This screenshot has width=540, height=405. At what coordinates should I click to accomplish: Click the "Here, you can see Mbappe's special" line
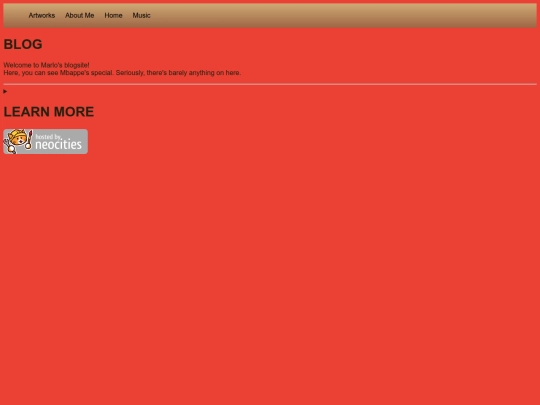tap(122, 73)
